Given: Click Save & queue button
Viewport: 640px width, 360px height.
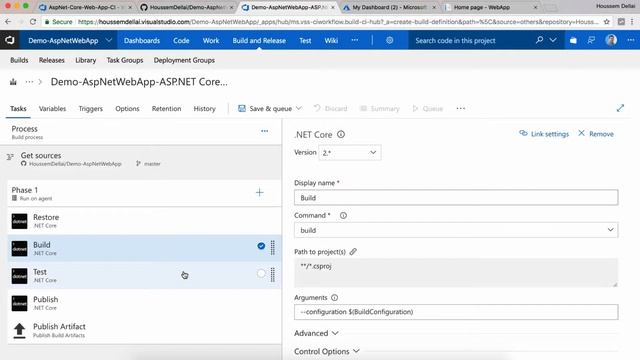Looking at the screenshot, I should pyautogui.click(x=265, y=109).
